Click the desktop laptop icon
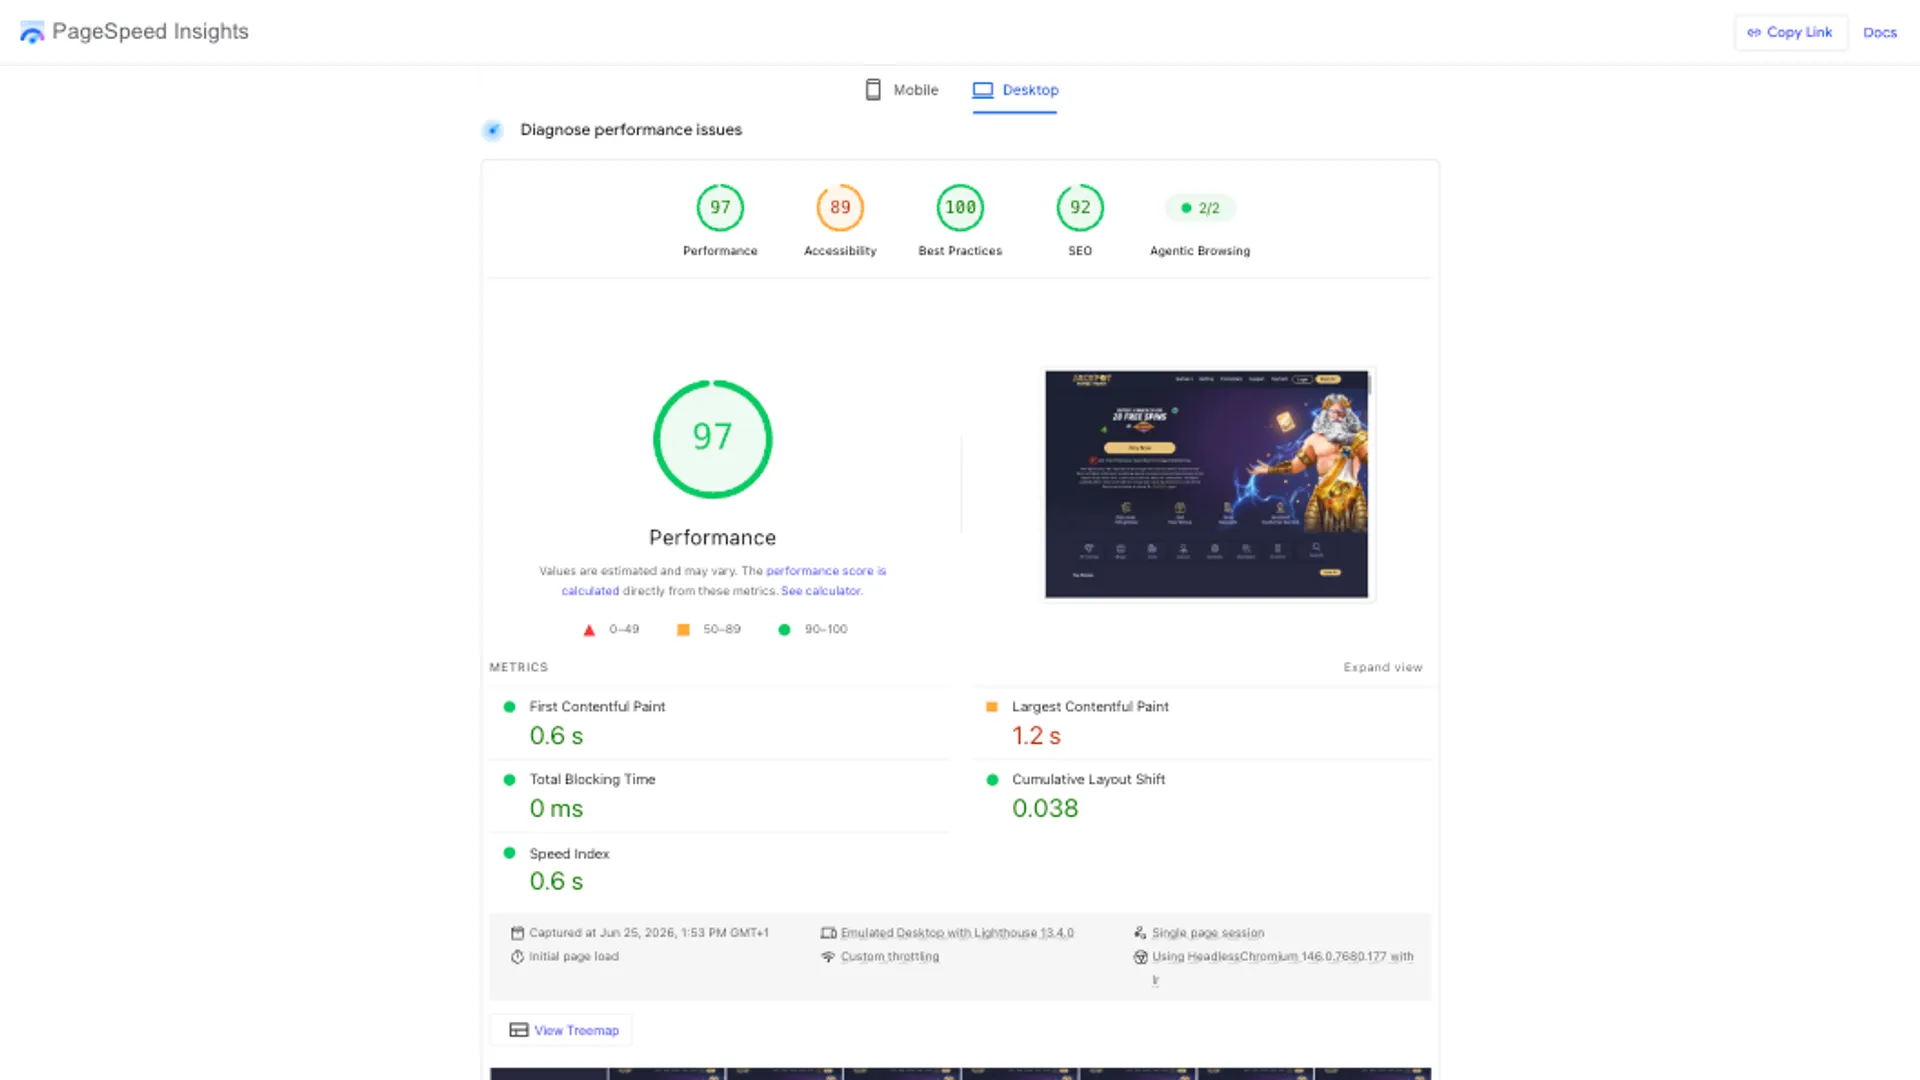The height and width of the screenshot is (1080, 1920). click(983, 90)
